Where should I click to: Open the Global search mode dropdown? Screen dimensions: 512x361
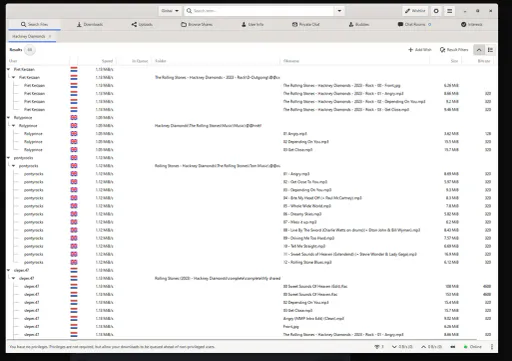(x=170, y=11)
